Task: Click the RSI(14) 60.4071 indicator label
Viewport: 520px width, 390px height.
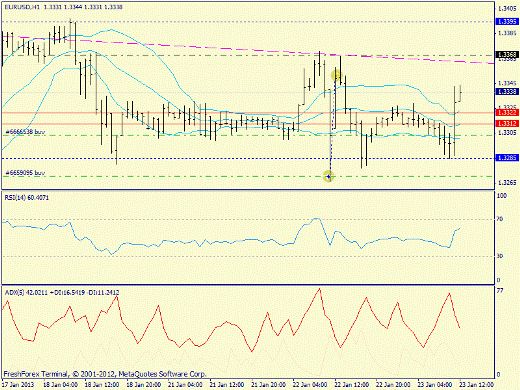Action: (x=27, y=198)
